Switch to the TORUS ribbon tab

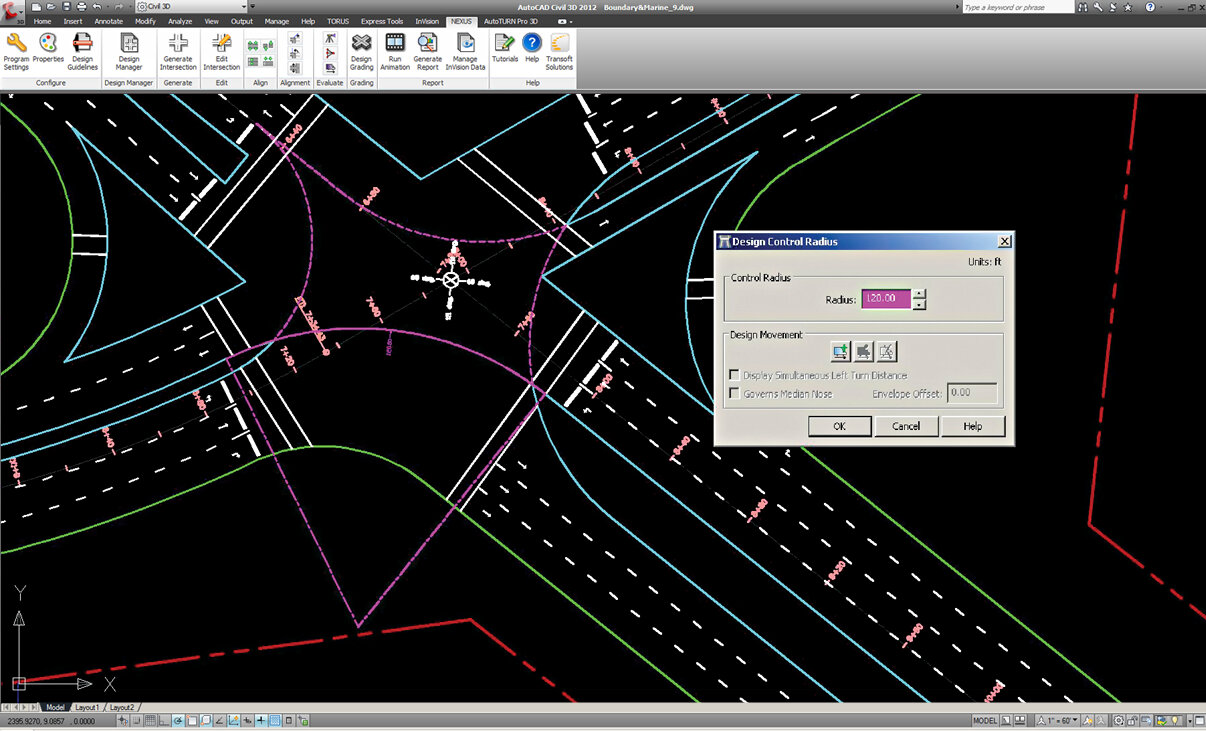tap(338, 20)
